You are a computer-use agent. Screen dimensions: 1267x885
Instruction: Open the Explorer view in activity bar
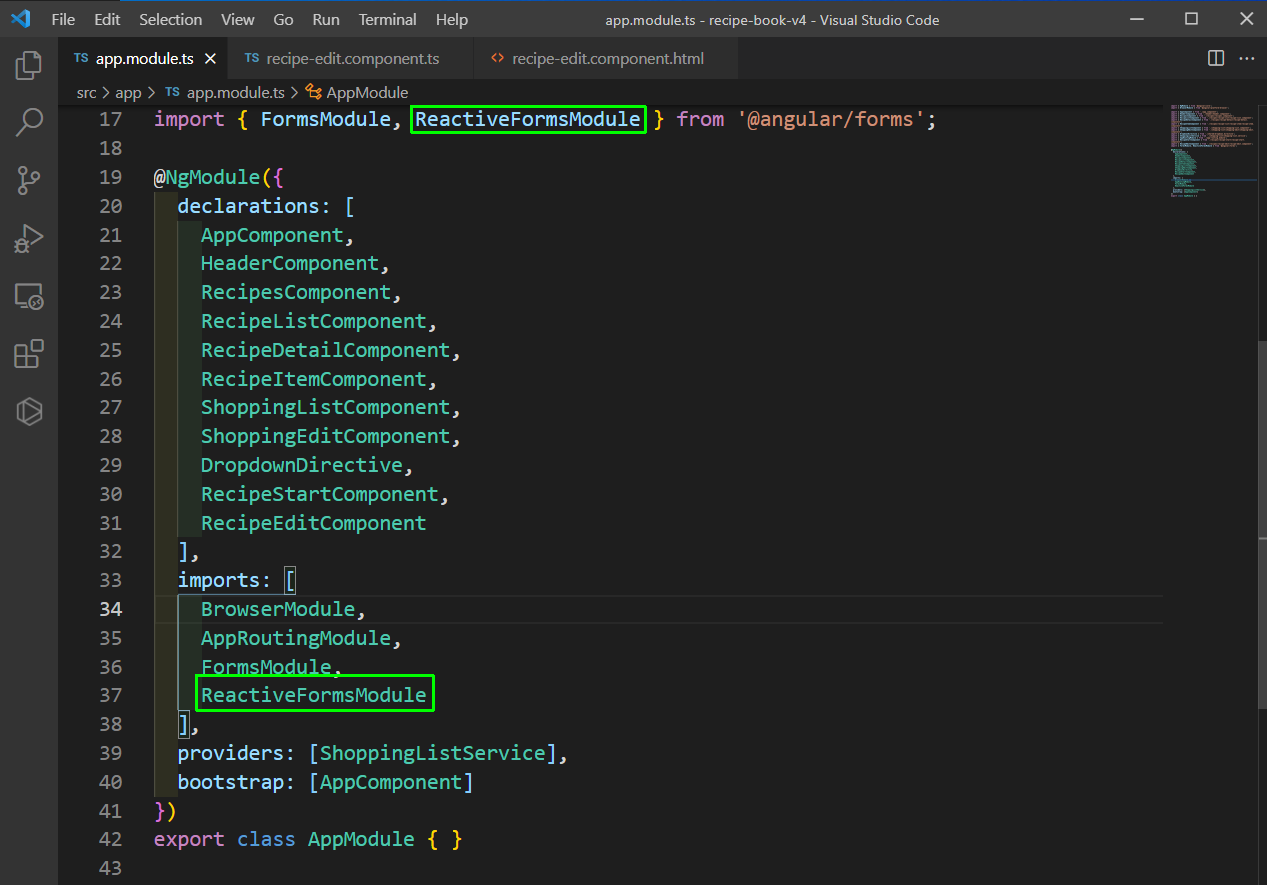coord(29,66)
